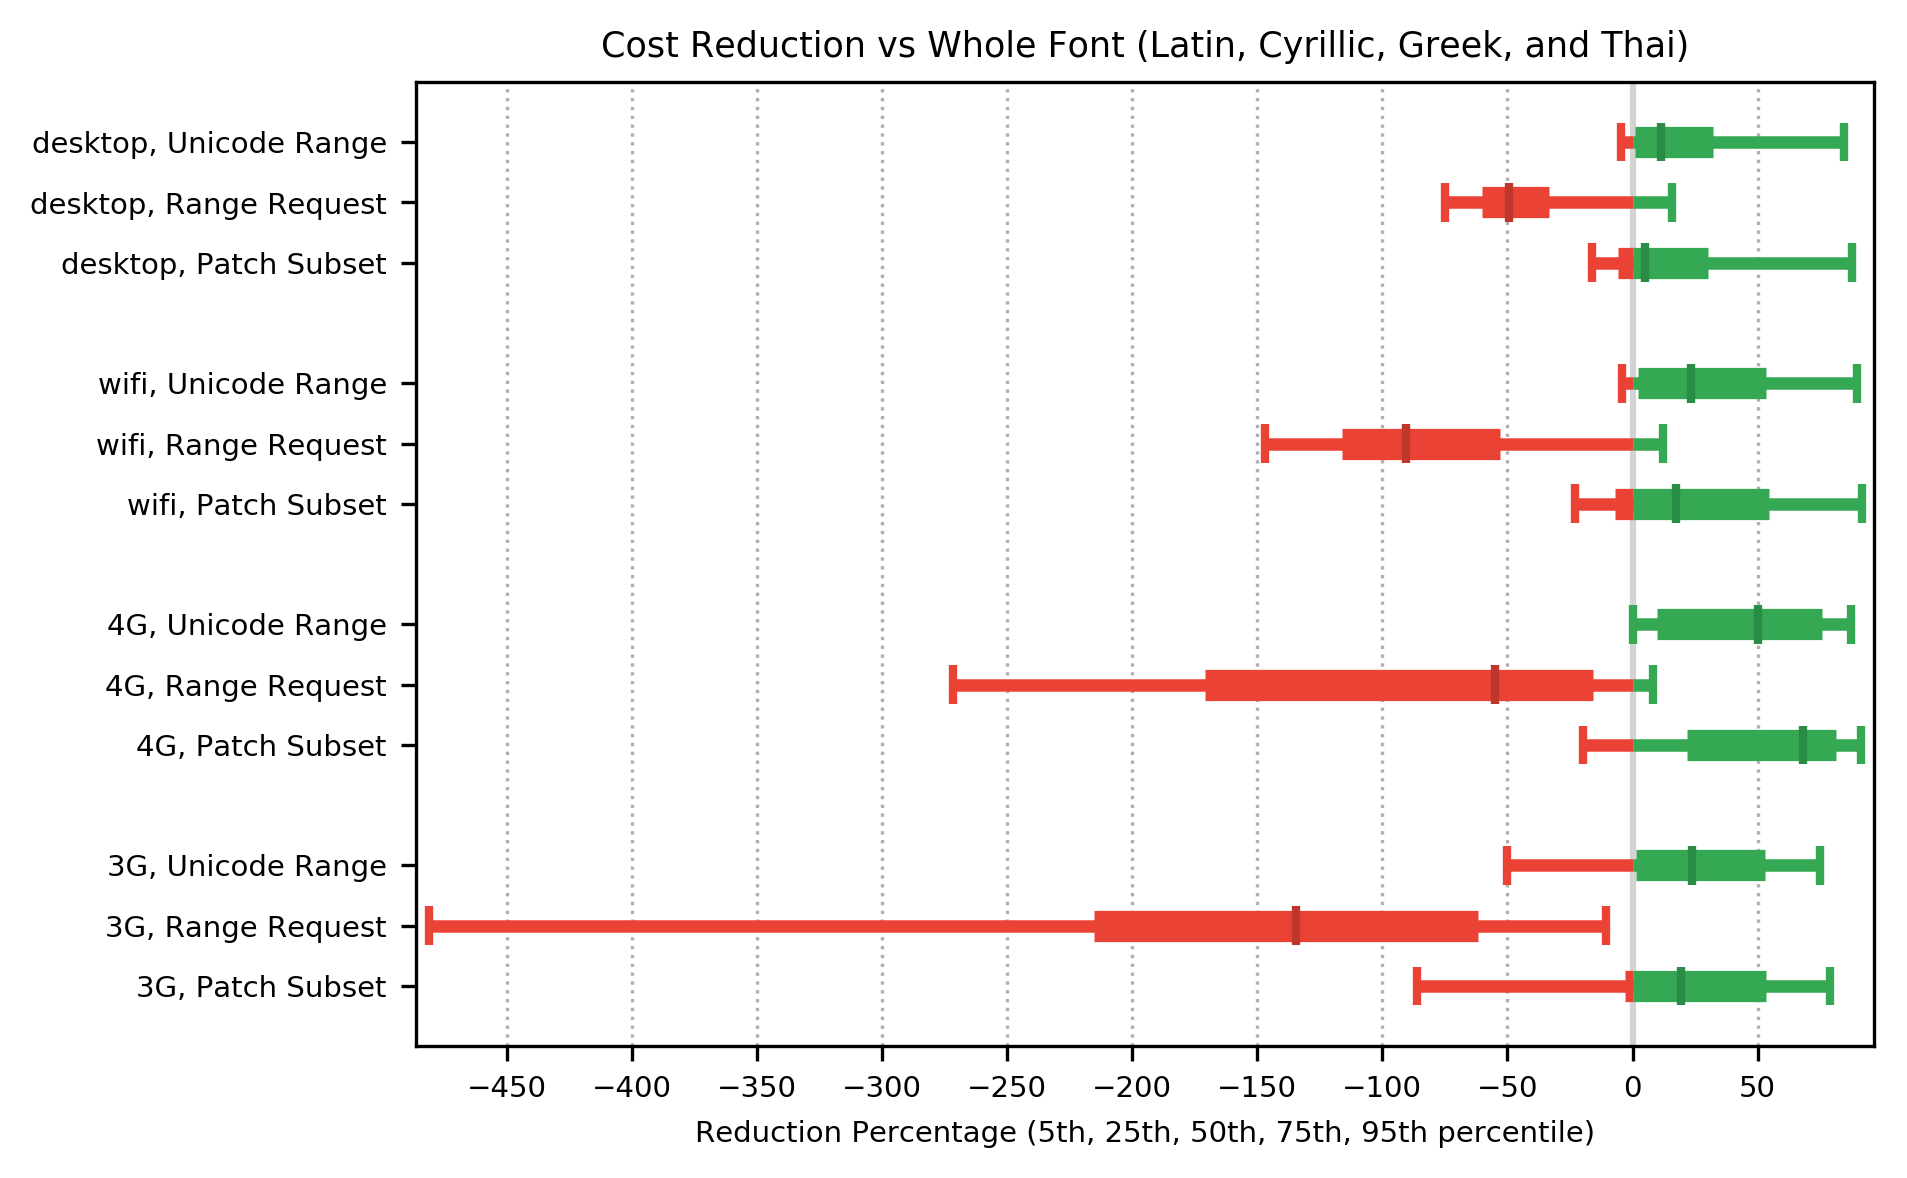Click the 'wifi, Patch Subset' label
This screenshot has width=1907, height=1178.
click(256, 506)
